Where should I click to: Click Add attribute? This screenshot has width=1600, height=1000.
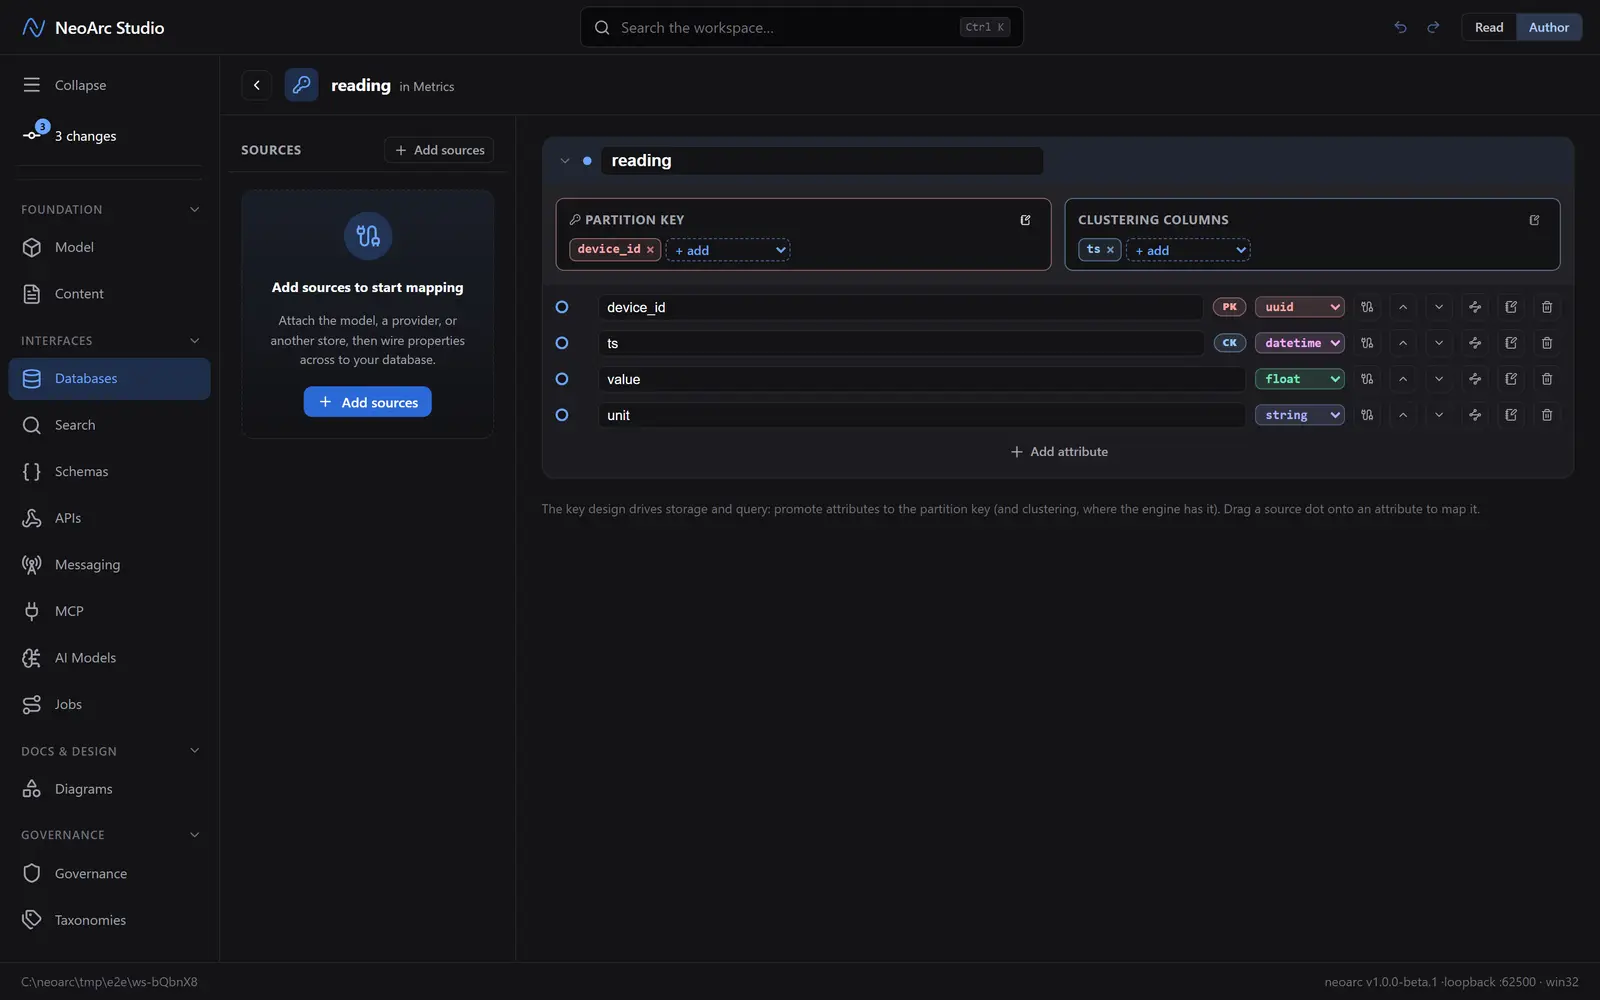pyautogui.click(x=1059, y=452)
